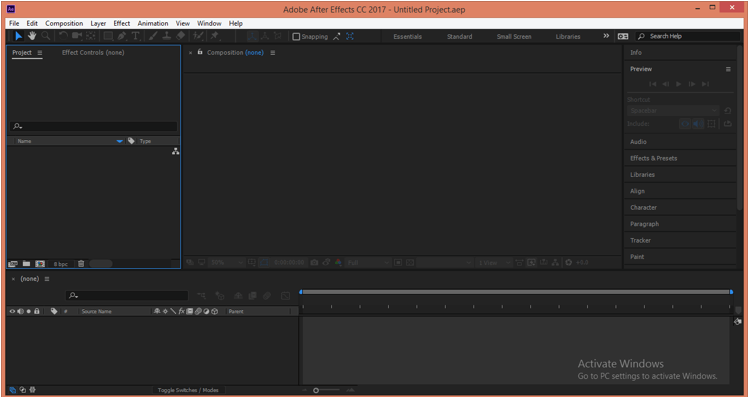This screenshot has width=751, height=401.
Task: Delete selected project items with trash icon
Action: pos(81,265)
